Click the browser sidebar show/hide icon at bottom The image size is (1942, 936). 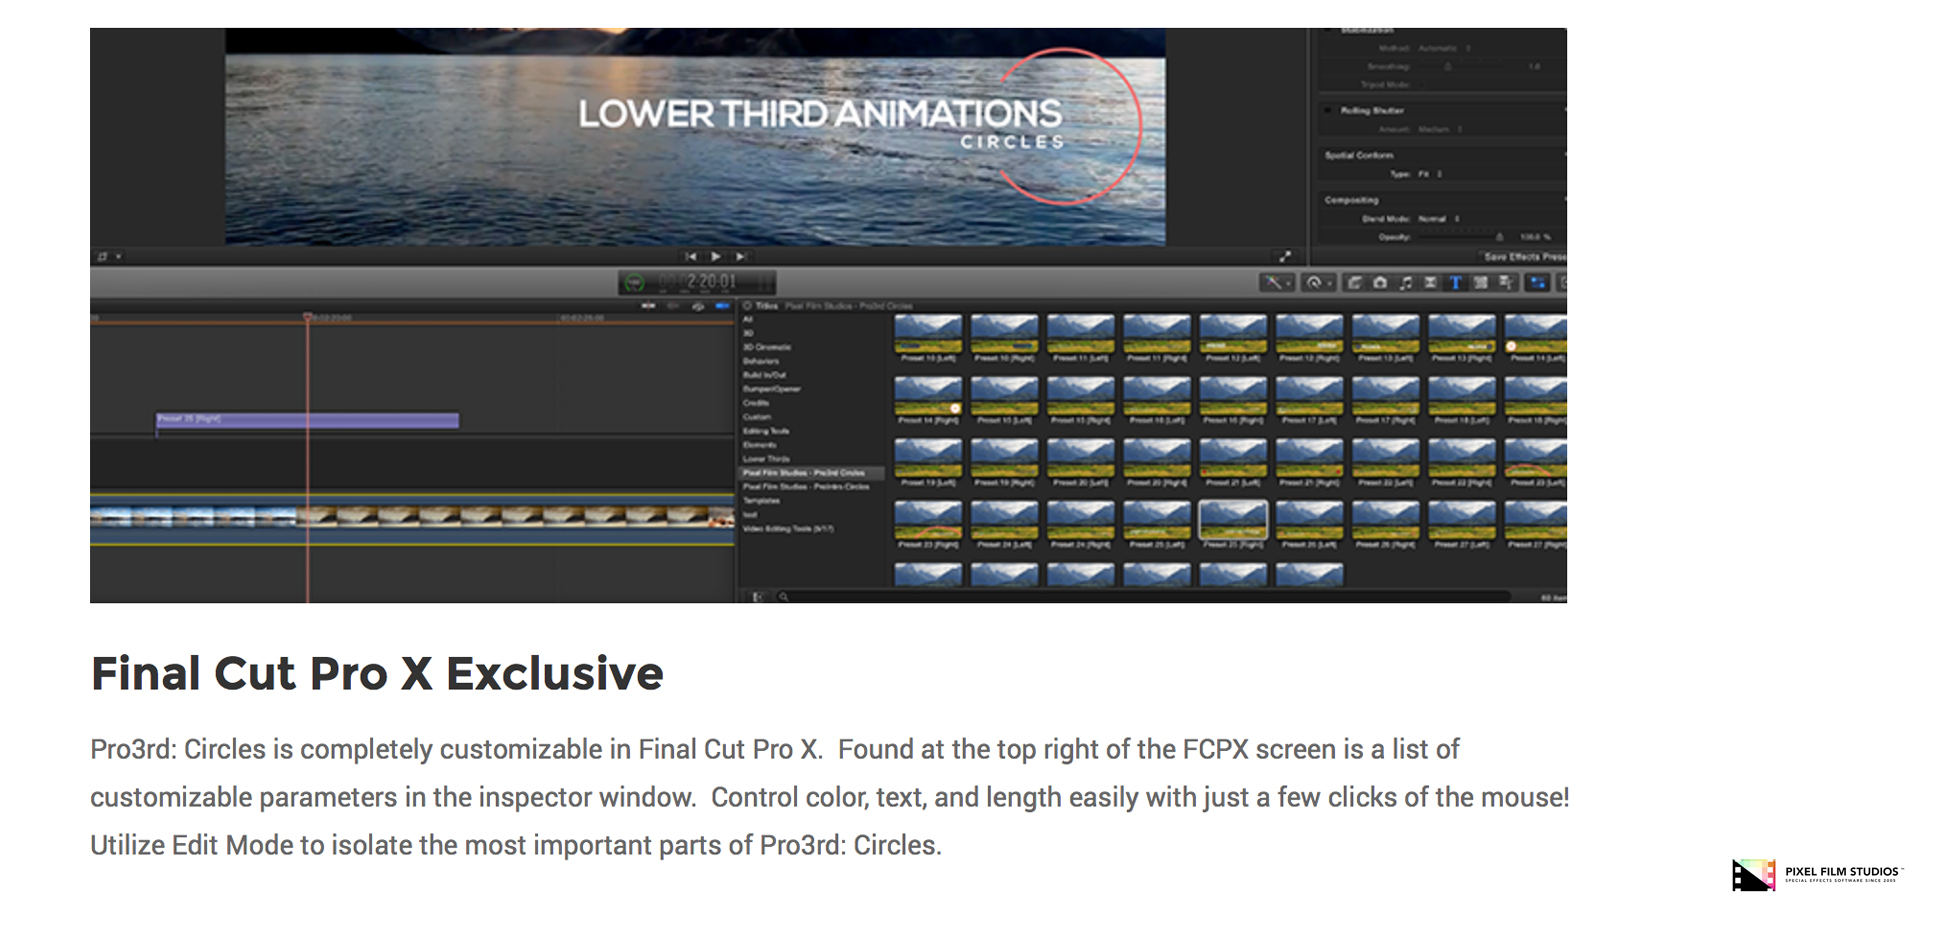[x=757, y=597]
